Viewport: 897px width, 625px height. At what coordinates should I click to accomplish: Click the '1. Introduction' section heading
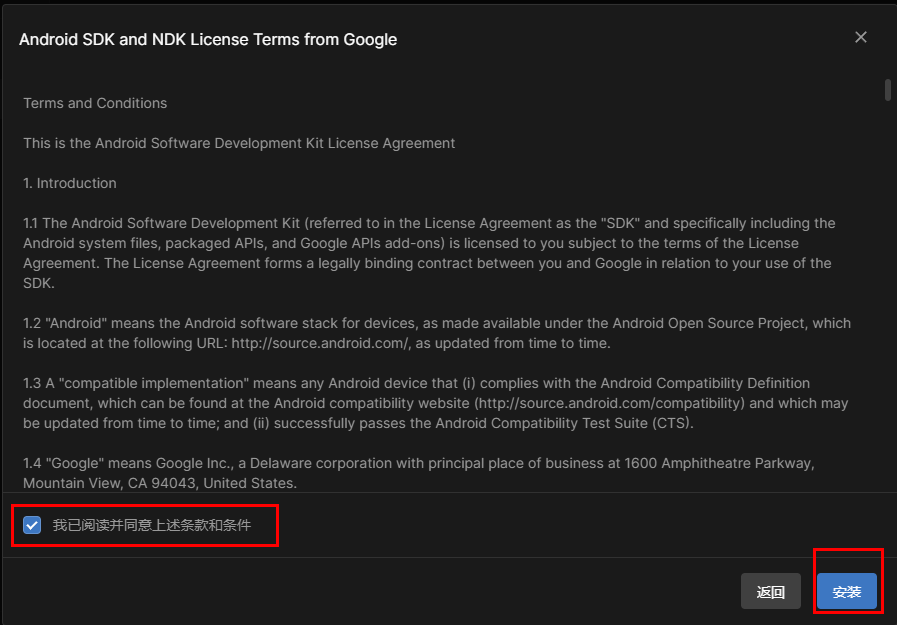pos(70,183)
